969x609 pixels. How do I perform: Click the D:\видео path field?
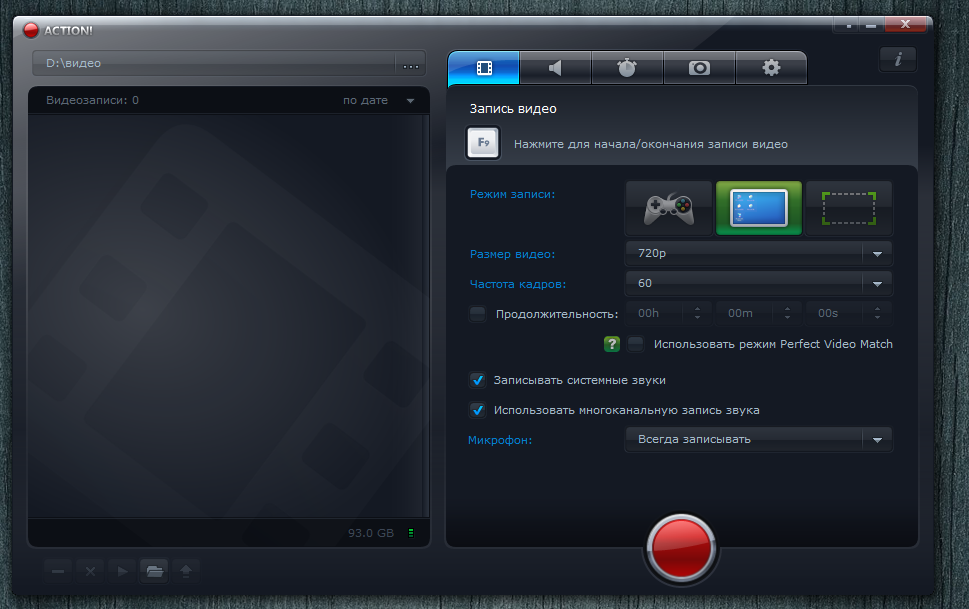pyautogui.click(x=214, y=63)
